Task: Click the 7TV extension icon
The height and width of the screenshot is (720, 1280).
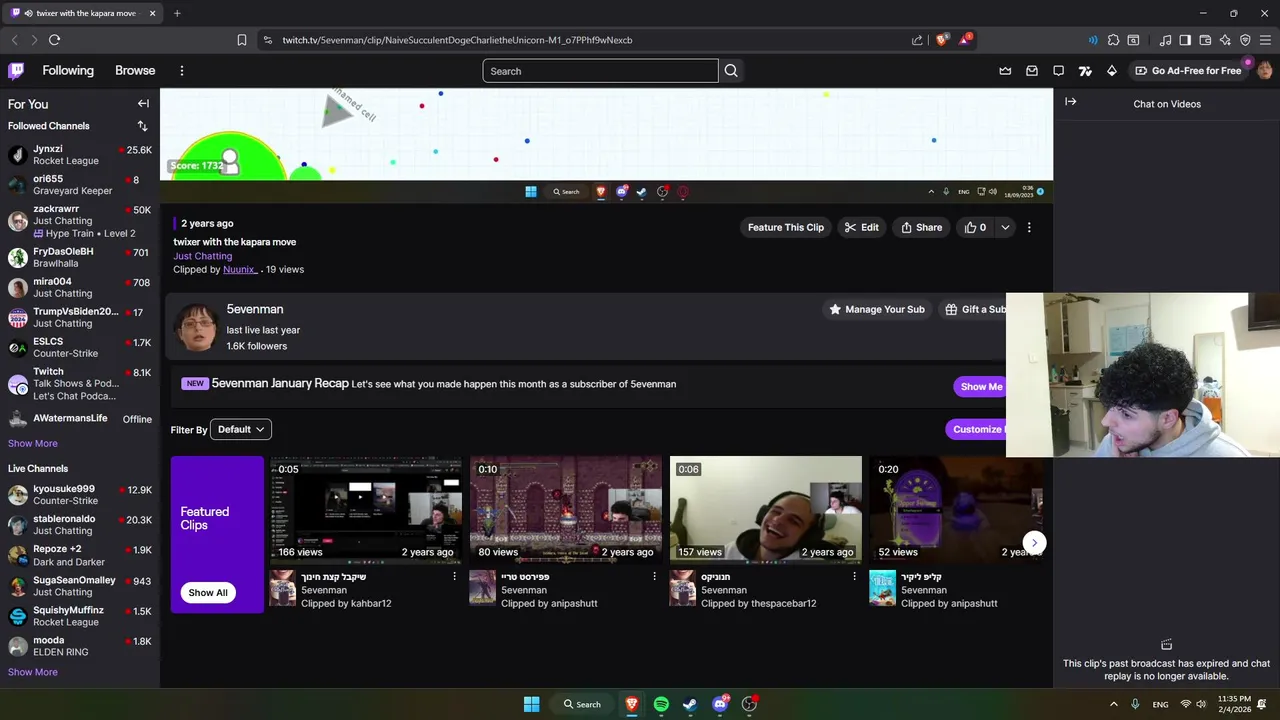Action: pos(1085,71)
